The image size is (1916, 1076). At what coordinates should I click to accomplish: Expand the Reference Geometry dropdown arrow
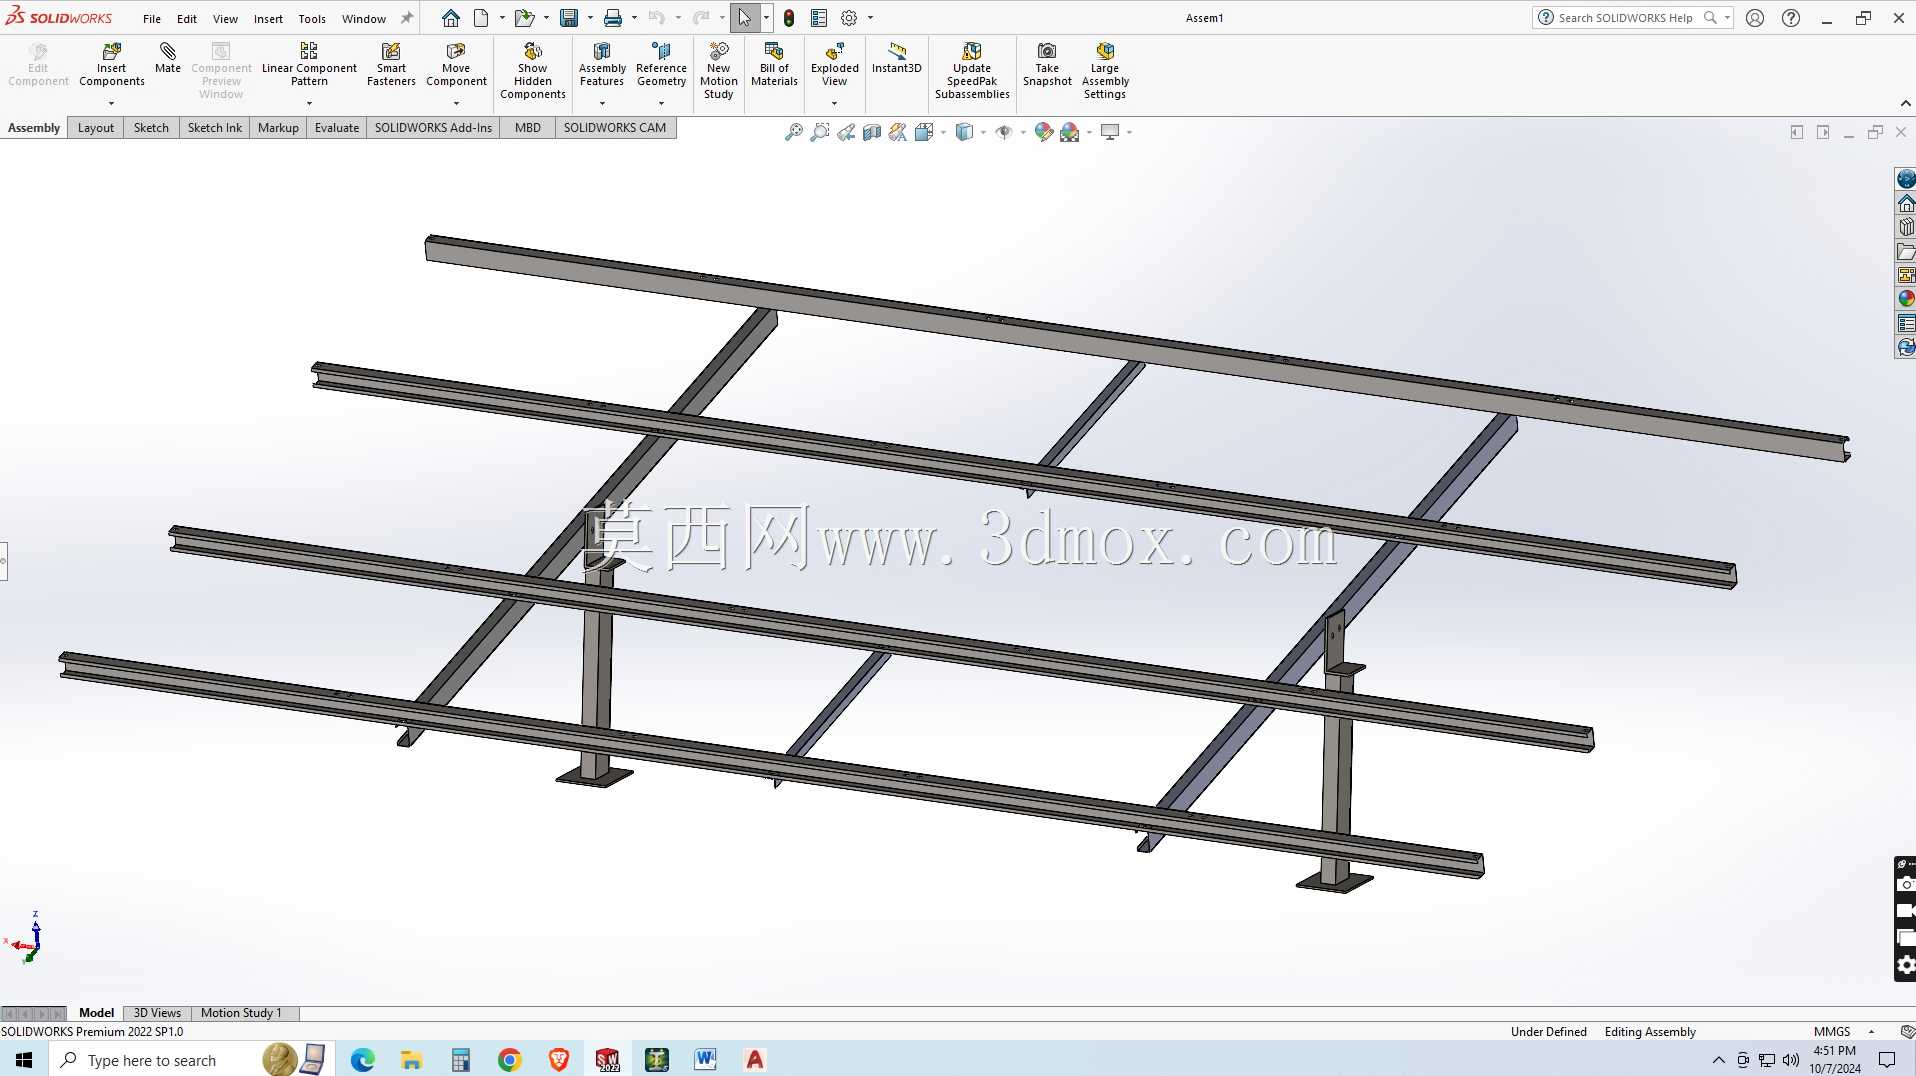coord(661,103)
